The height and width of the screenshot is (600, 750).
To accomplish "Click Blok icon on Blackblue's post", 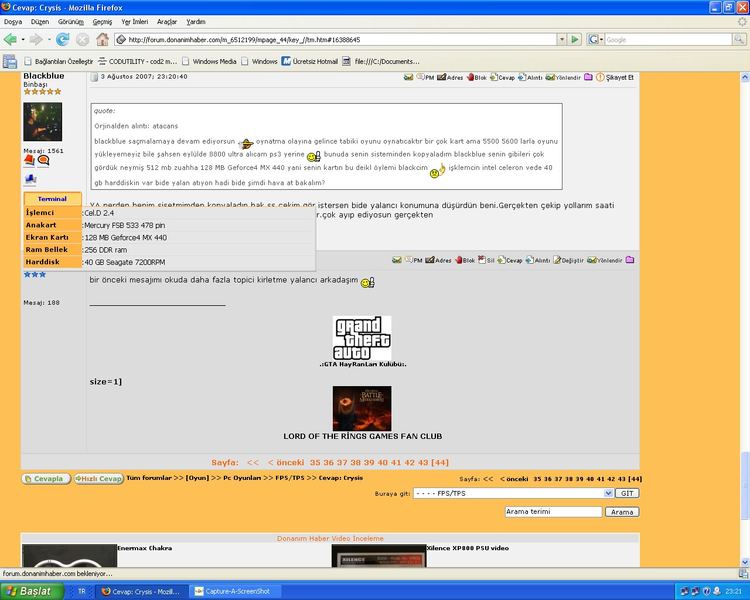I will [476, 77].
